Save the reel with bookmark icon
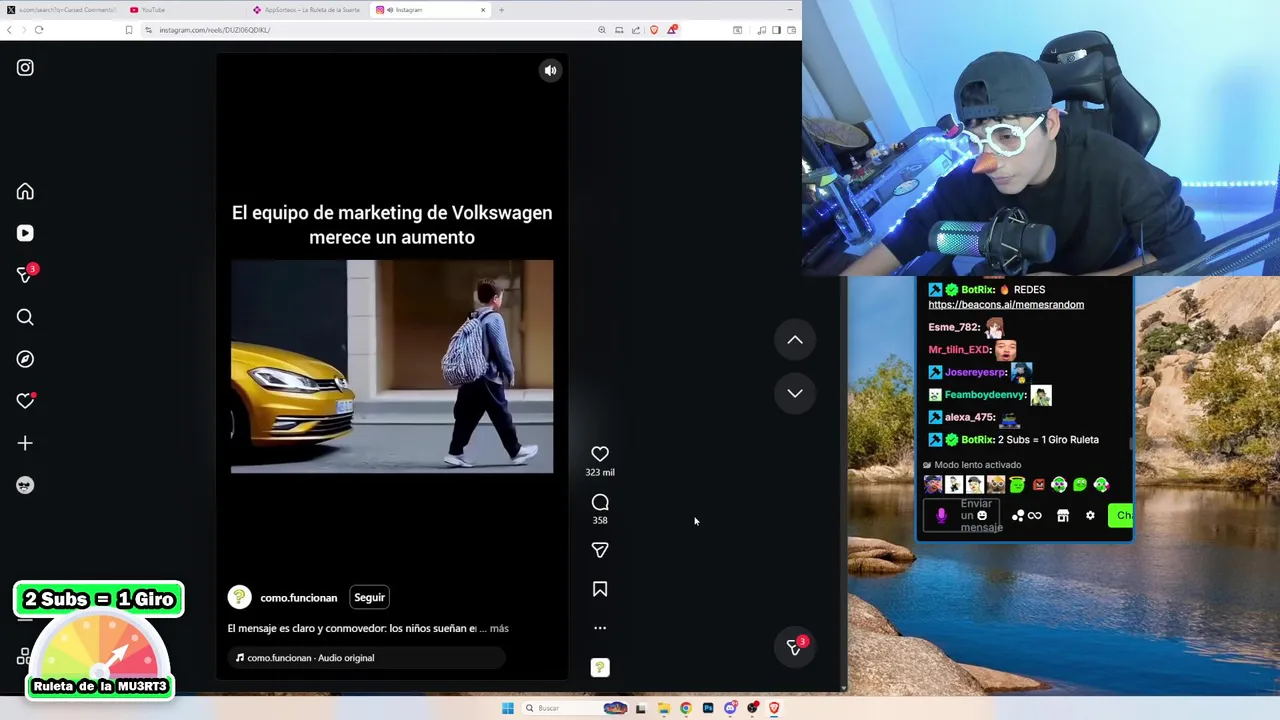1280x720 pixels. coord(600,589)
